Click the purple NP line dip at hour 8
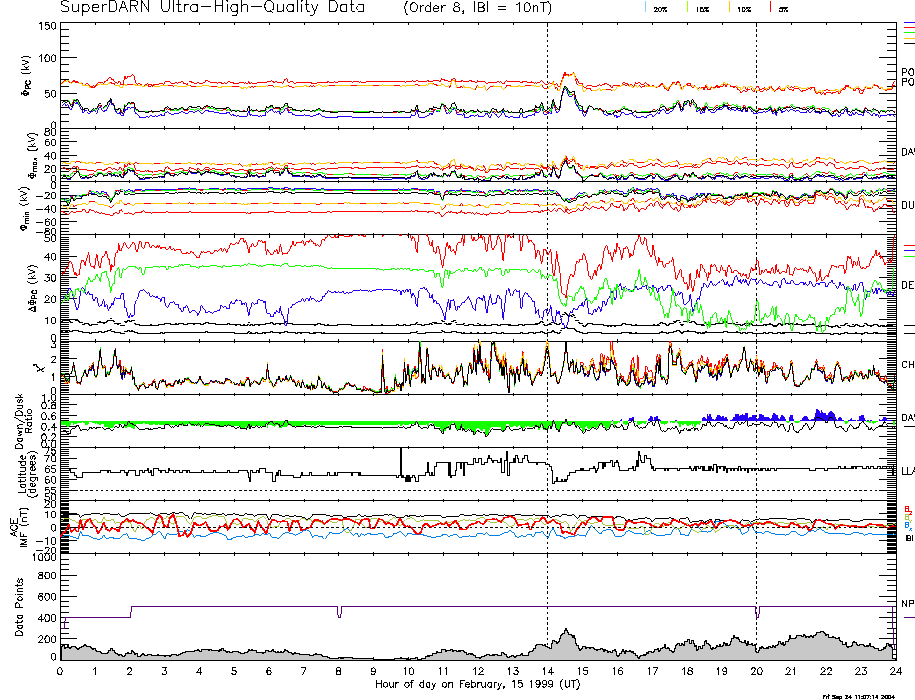 pyautogui.click(x=339, y=615)
